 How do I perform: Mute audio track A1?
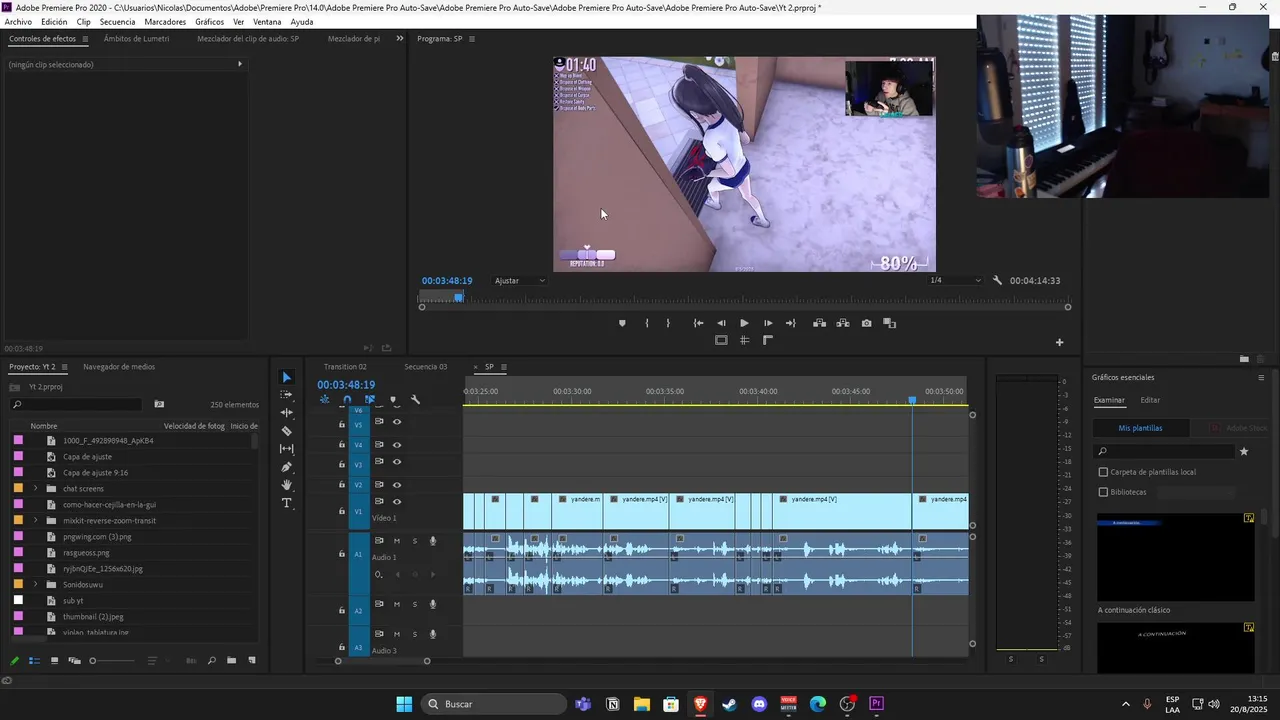pos(397,541)
